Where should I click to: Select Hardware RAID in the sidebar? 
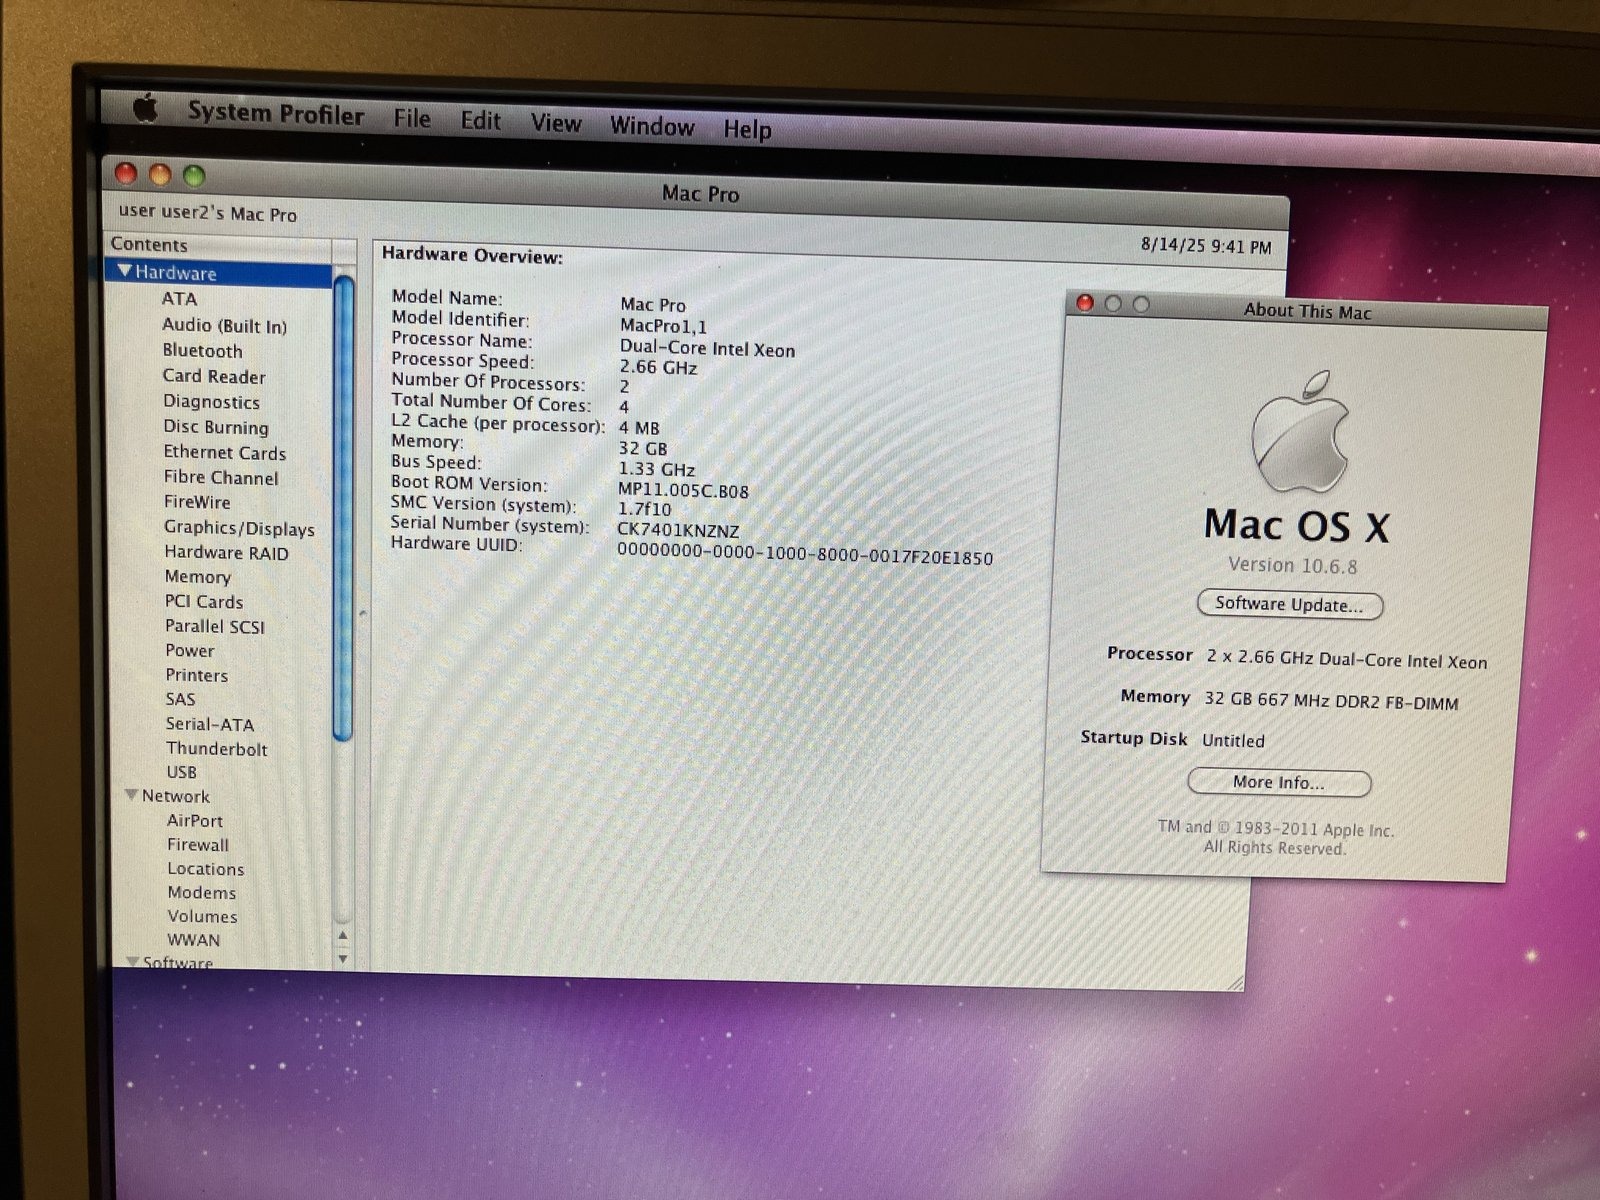(226, 553)
